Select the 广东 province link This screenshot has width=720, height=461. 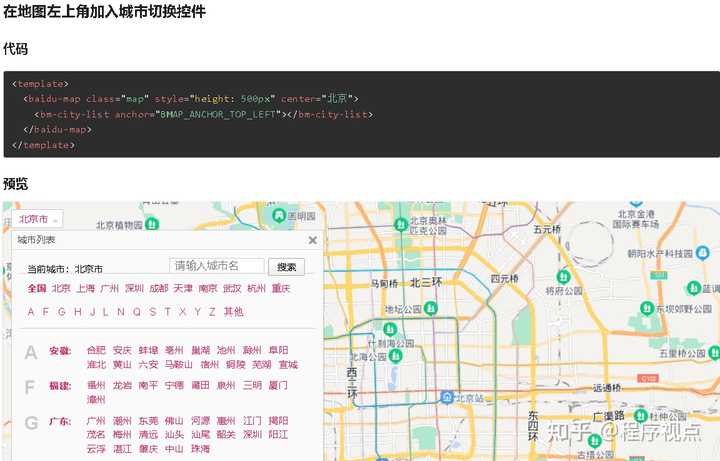click(x=60, y=421)
